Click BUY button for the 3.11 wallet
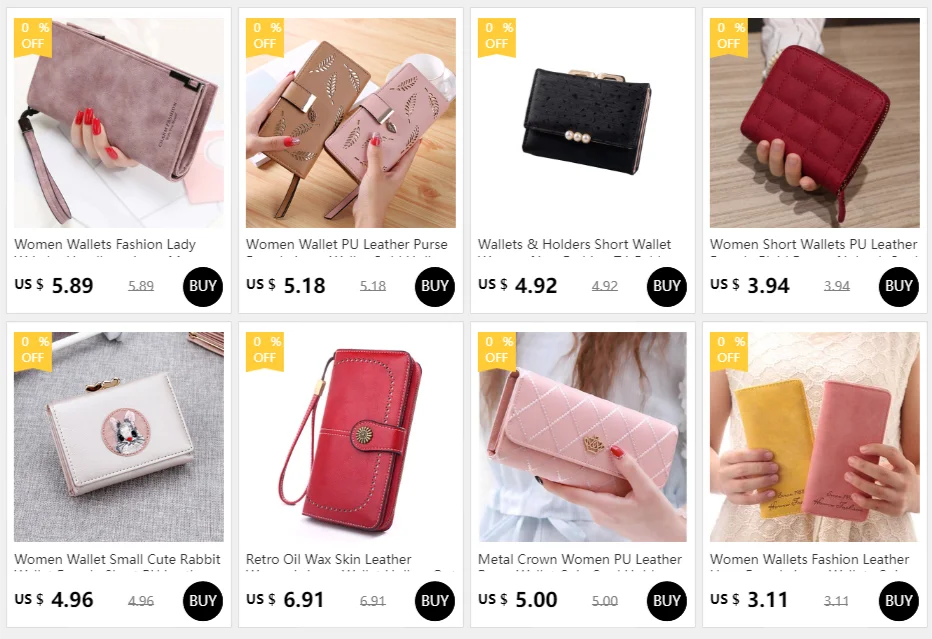Image resolution: width=932 pixels, height=639 pixels. pos(898,601)
